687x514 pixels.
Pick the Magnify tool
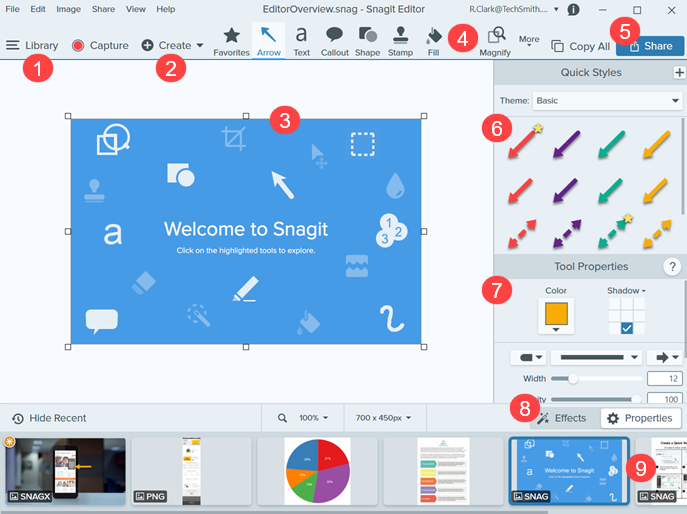click(495, 42)
